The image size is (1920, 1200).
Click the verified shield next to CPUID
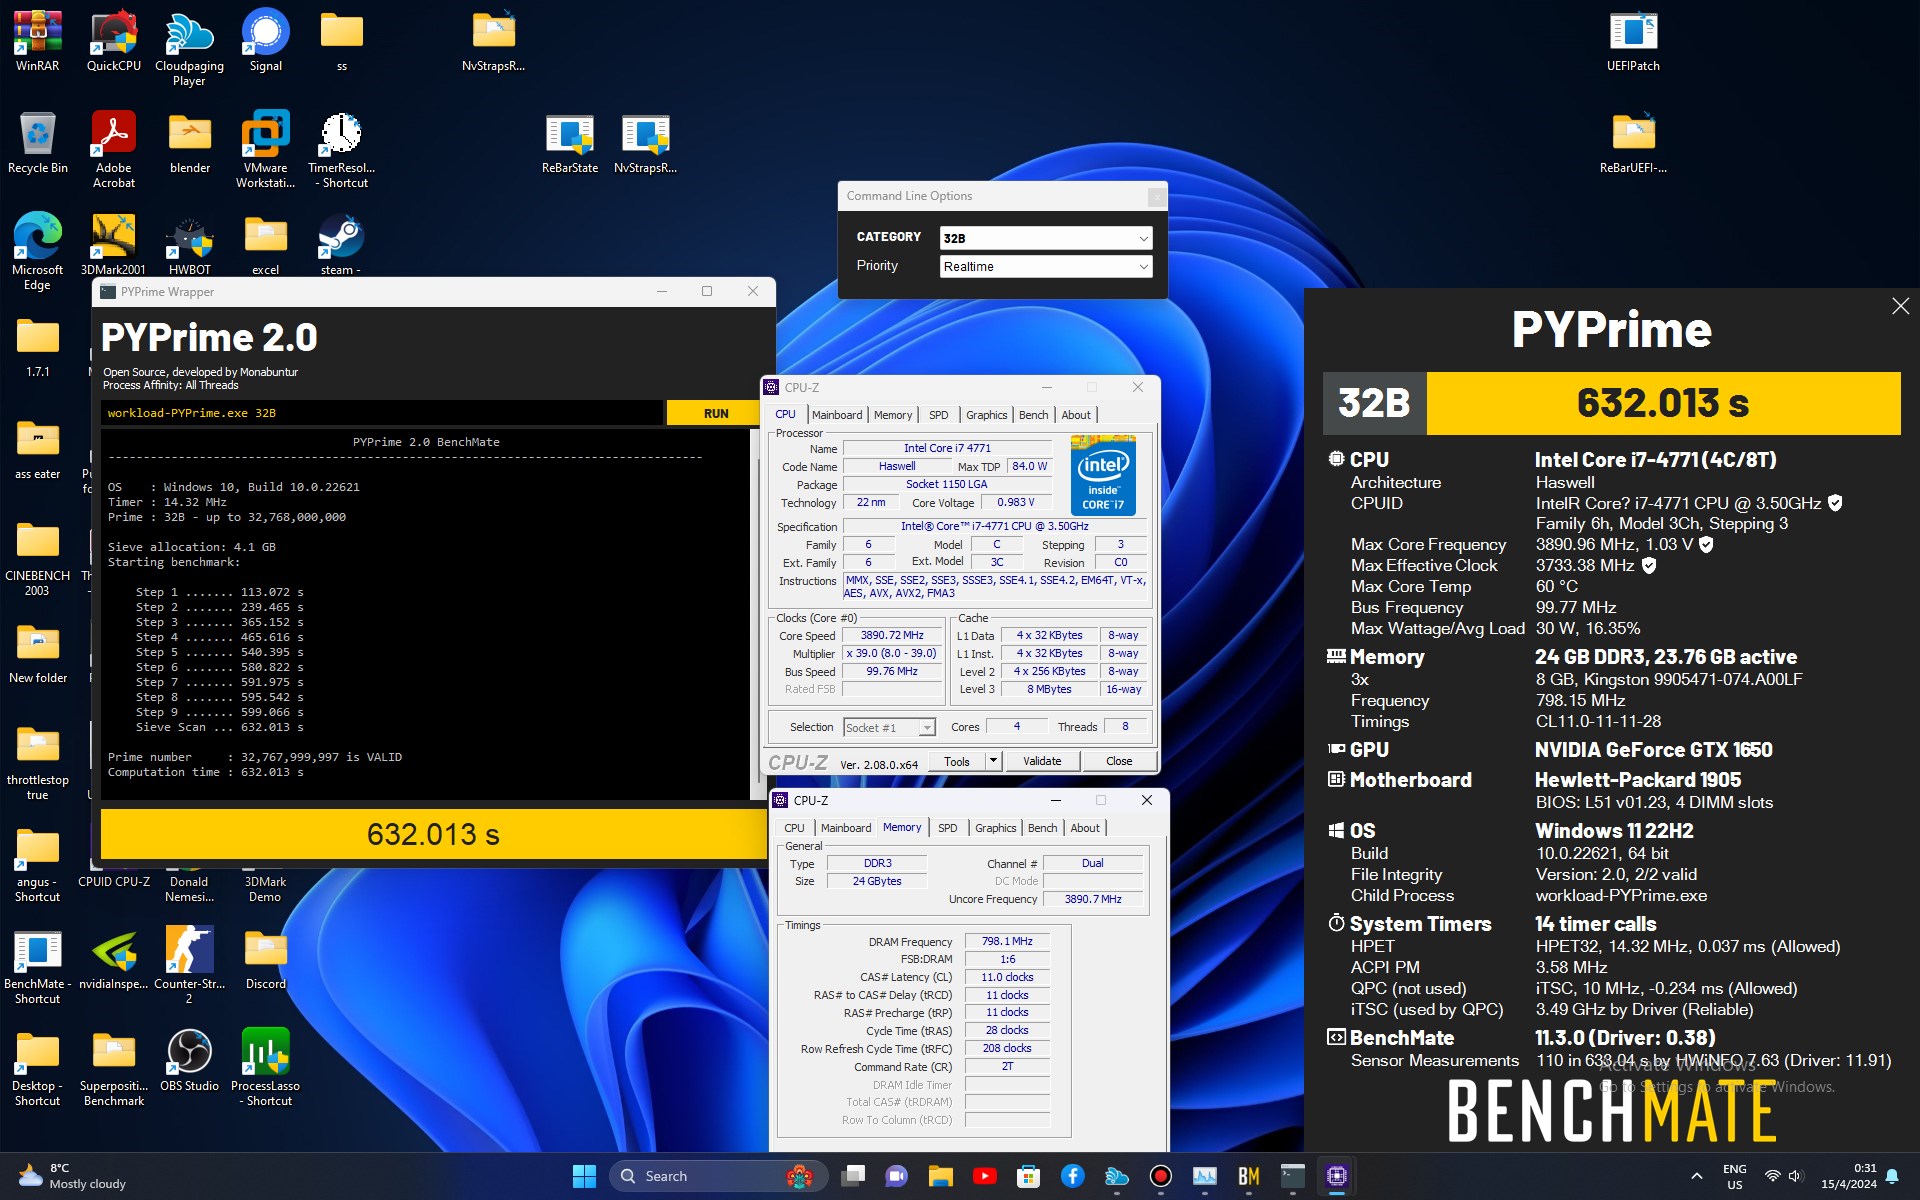[1835, 503]
